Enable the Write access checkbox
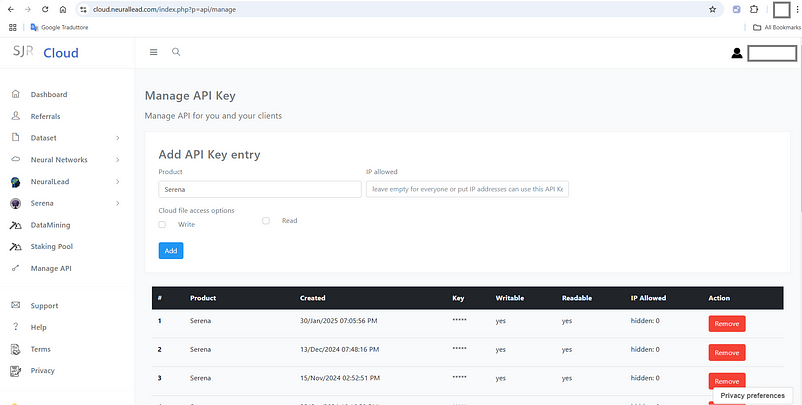This screenshot has height=405, width=802. pos(162,224)
